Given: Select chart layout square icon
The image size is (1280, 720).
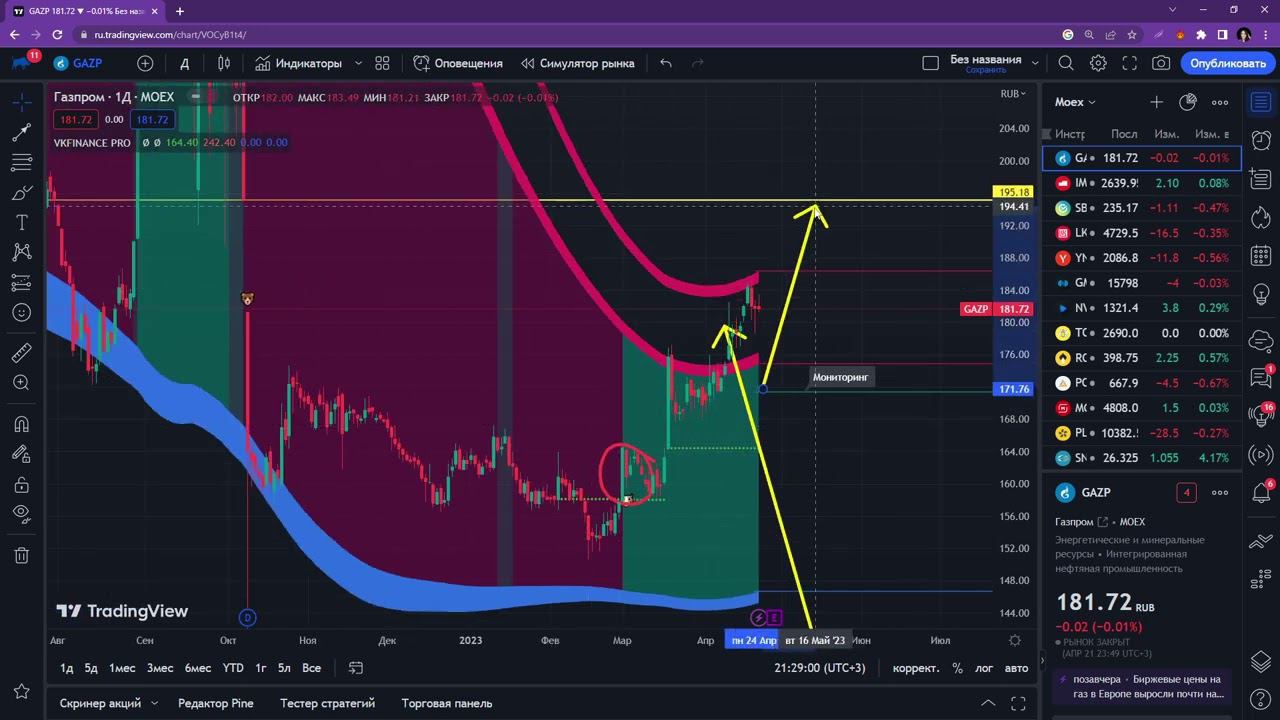Looking at the screenshot, I should pos(930,63).
